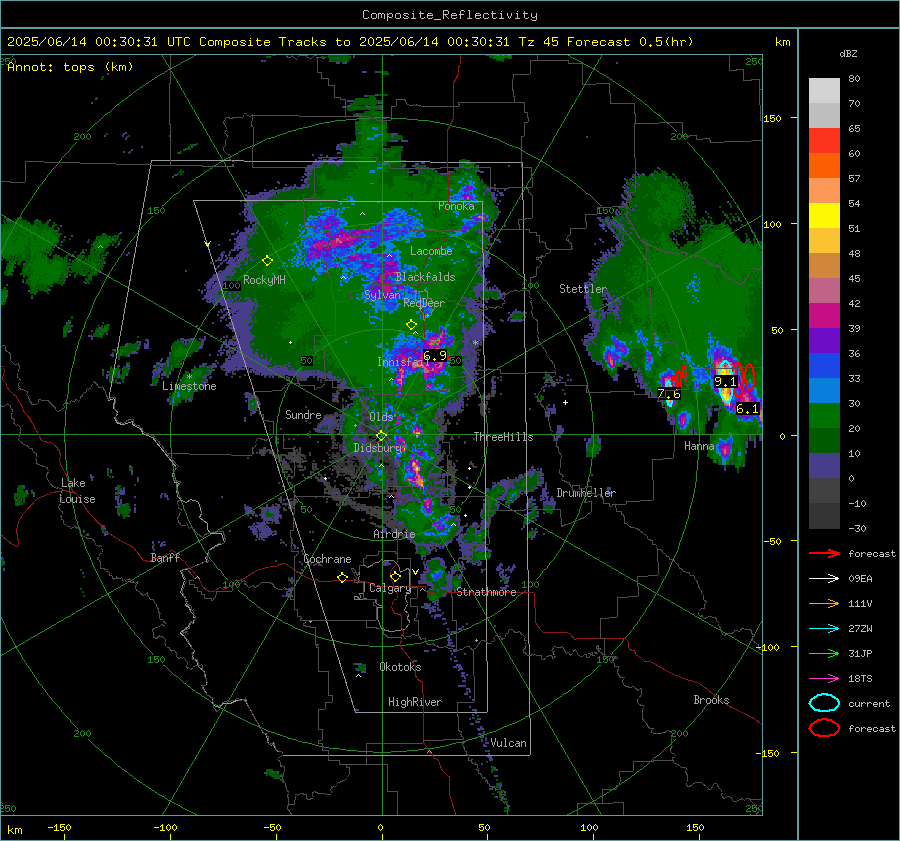Screen dimensions: 900x841
Task: Click the Stettler city label
Action: pyautogui.click(x=583, y=289)
